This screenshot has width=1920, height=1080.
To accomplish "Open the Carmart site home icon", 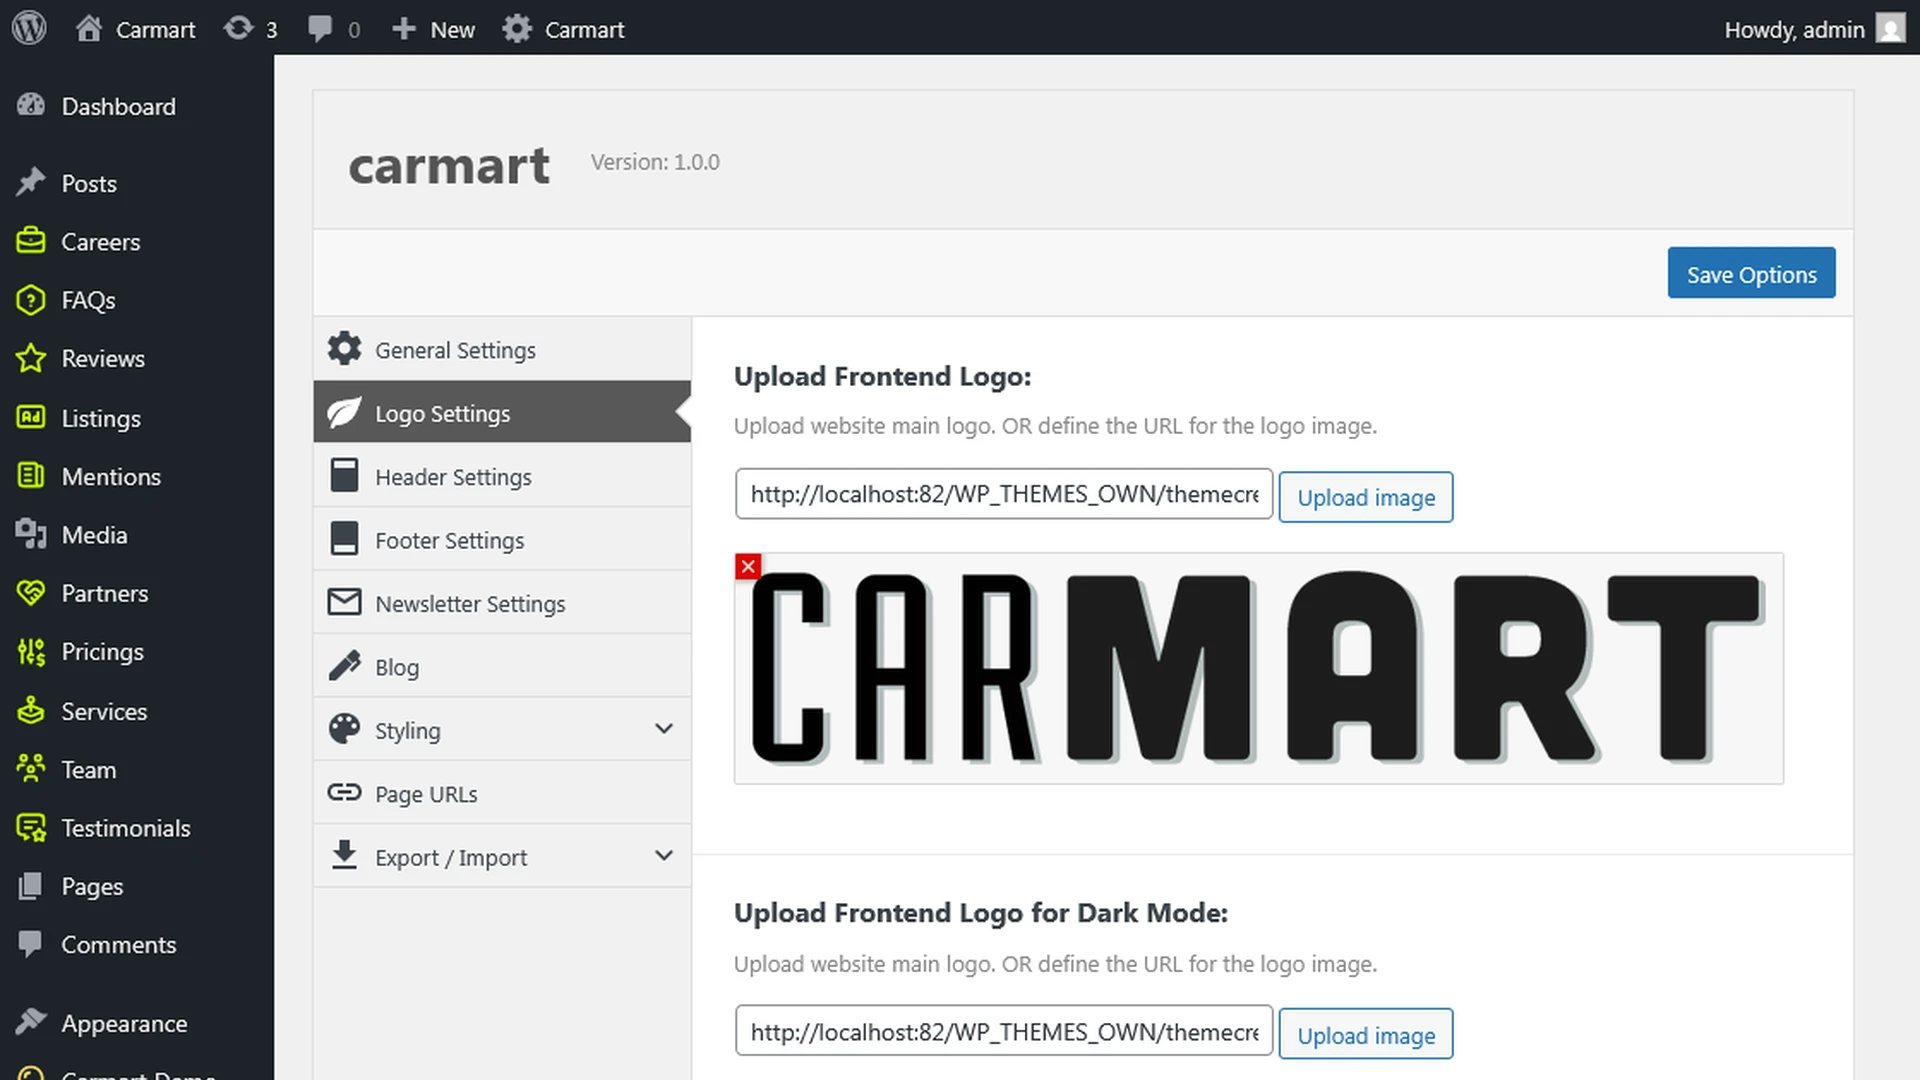I will [89, 29].
